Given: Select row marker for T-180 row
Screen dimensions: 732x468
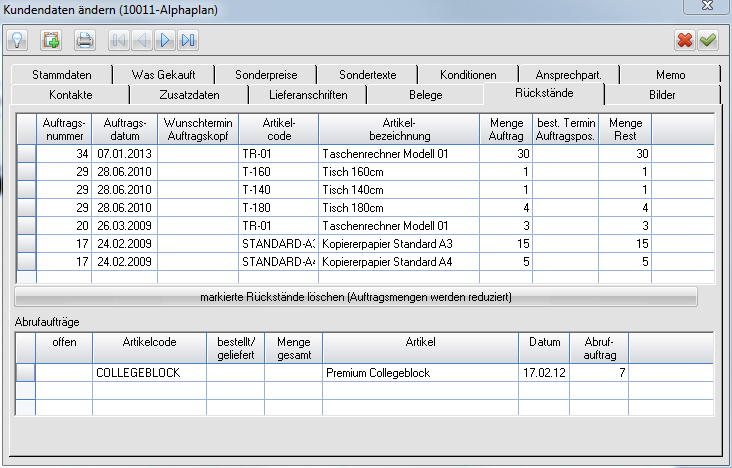Looking at the screenshot, I should tap(27, 207).
